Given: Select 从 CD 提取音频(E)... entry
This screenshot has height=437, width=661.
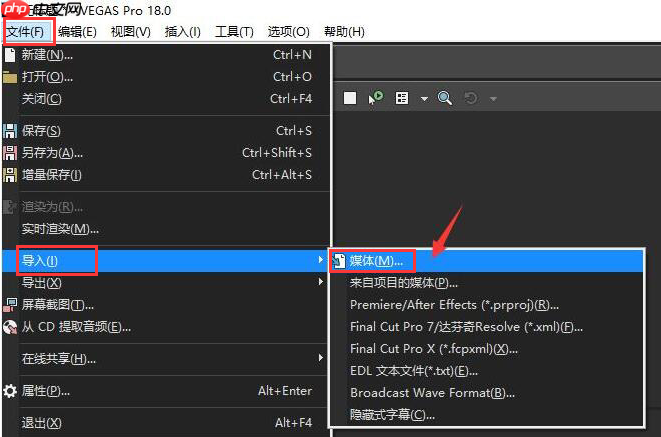Looking at the screenshot, I should tap(166, 327).
